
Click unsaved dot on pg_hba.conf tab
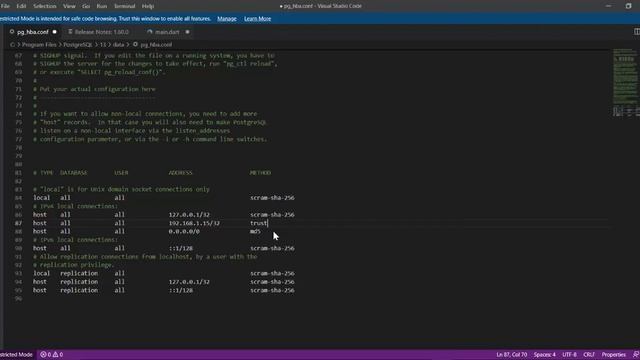coord(54,32)
